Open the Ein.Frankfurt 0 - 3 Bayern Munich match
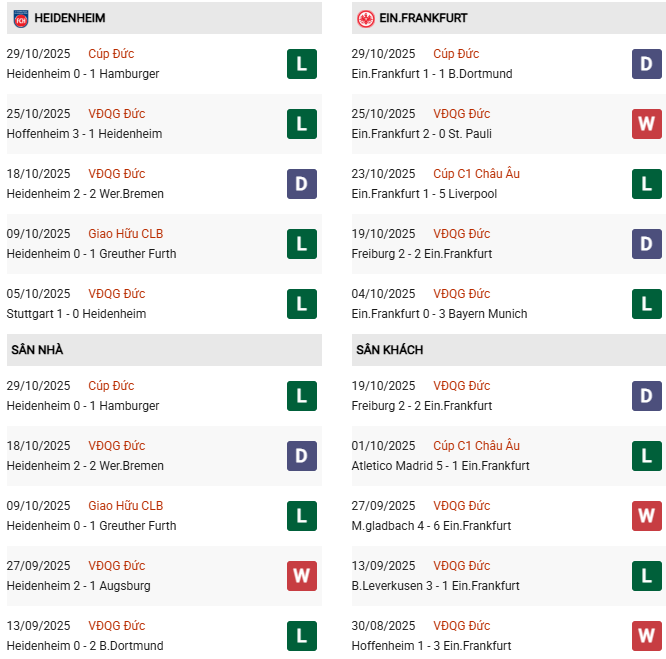The image size is (666, 659). (x=439, y=314)
